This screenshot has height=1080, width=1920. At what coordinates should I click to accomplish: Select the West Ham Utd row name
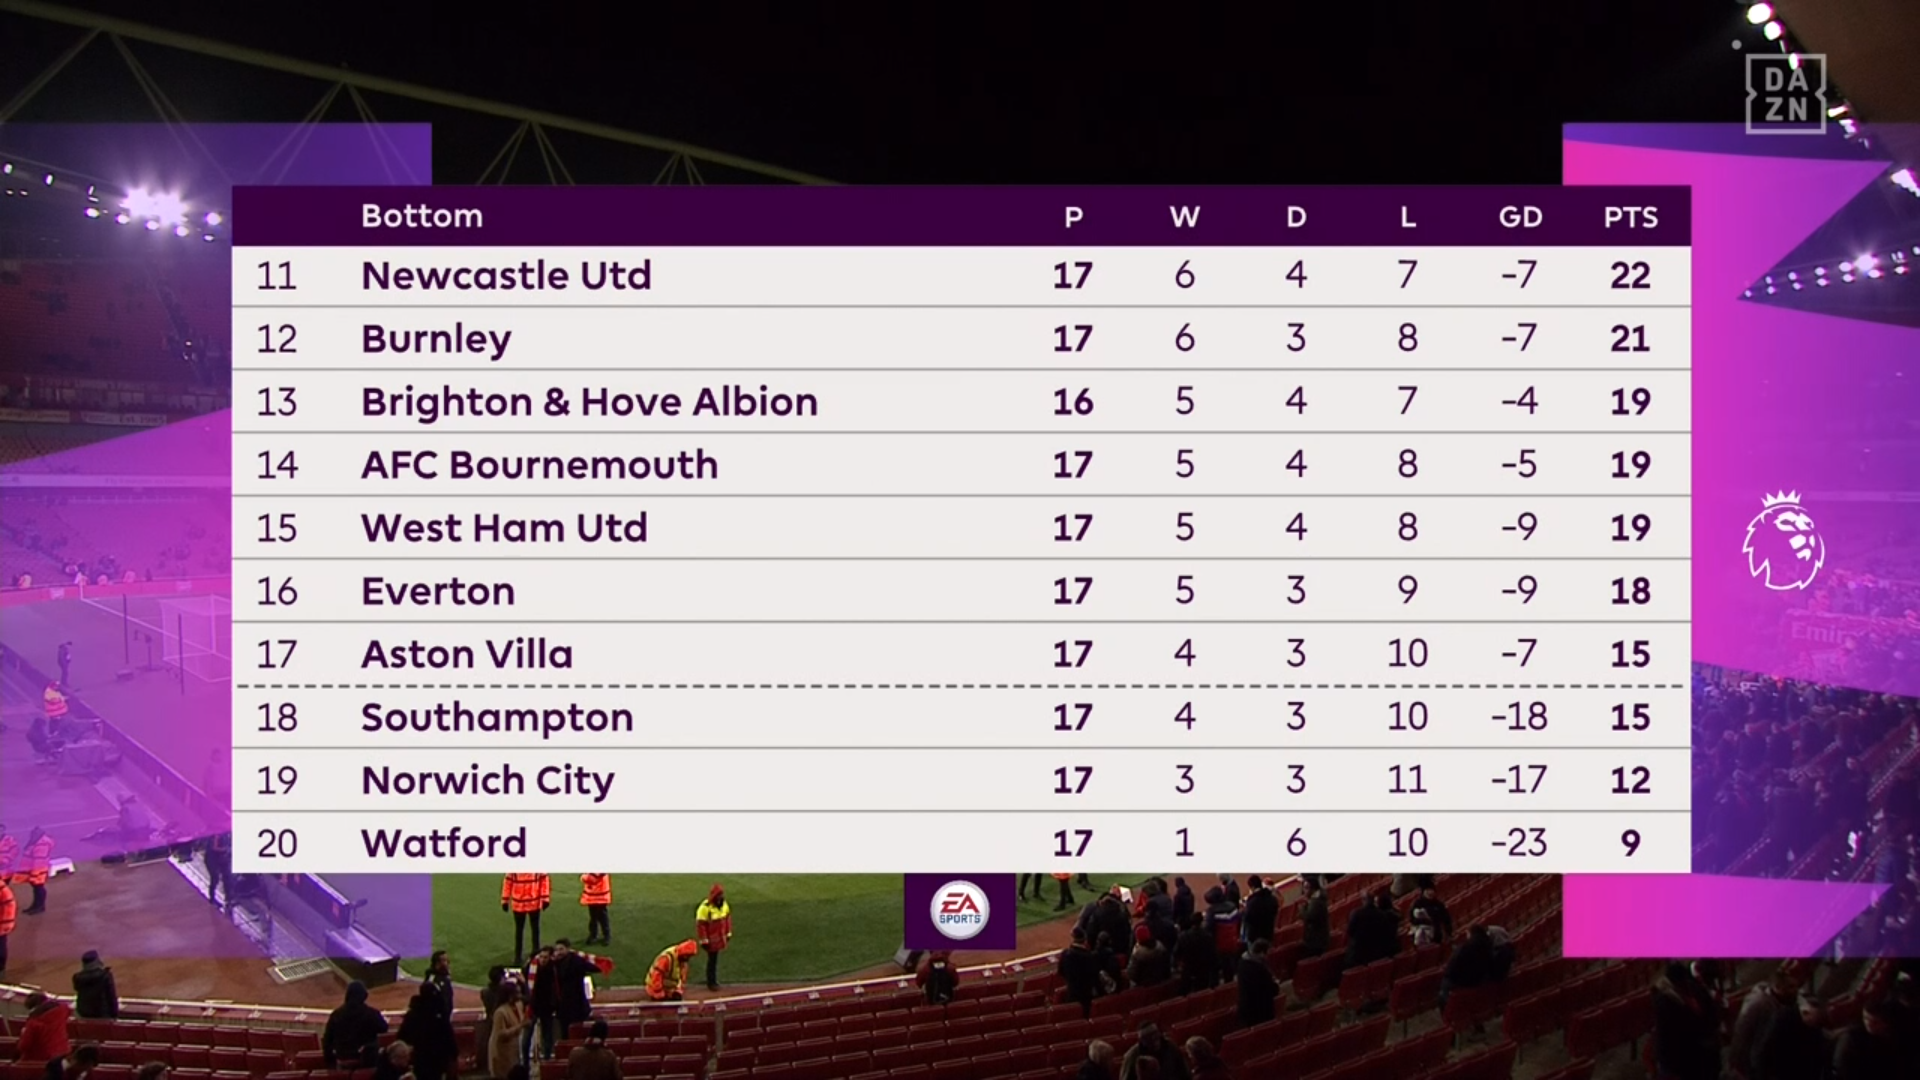tap(504, 528)
